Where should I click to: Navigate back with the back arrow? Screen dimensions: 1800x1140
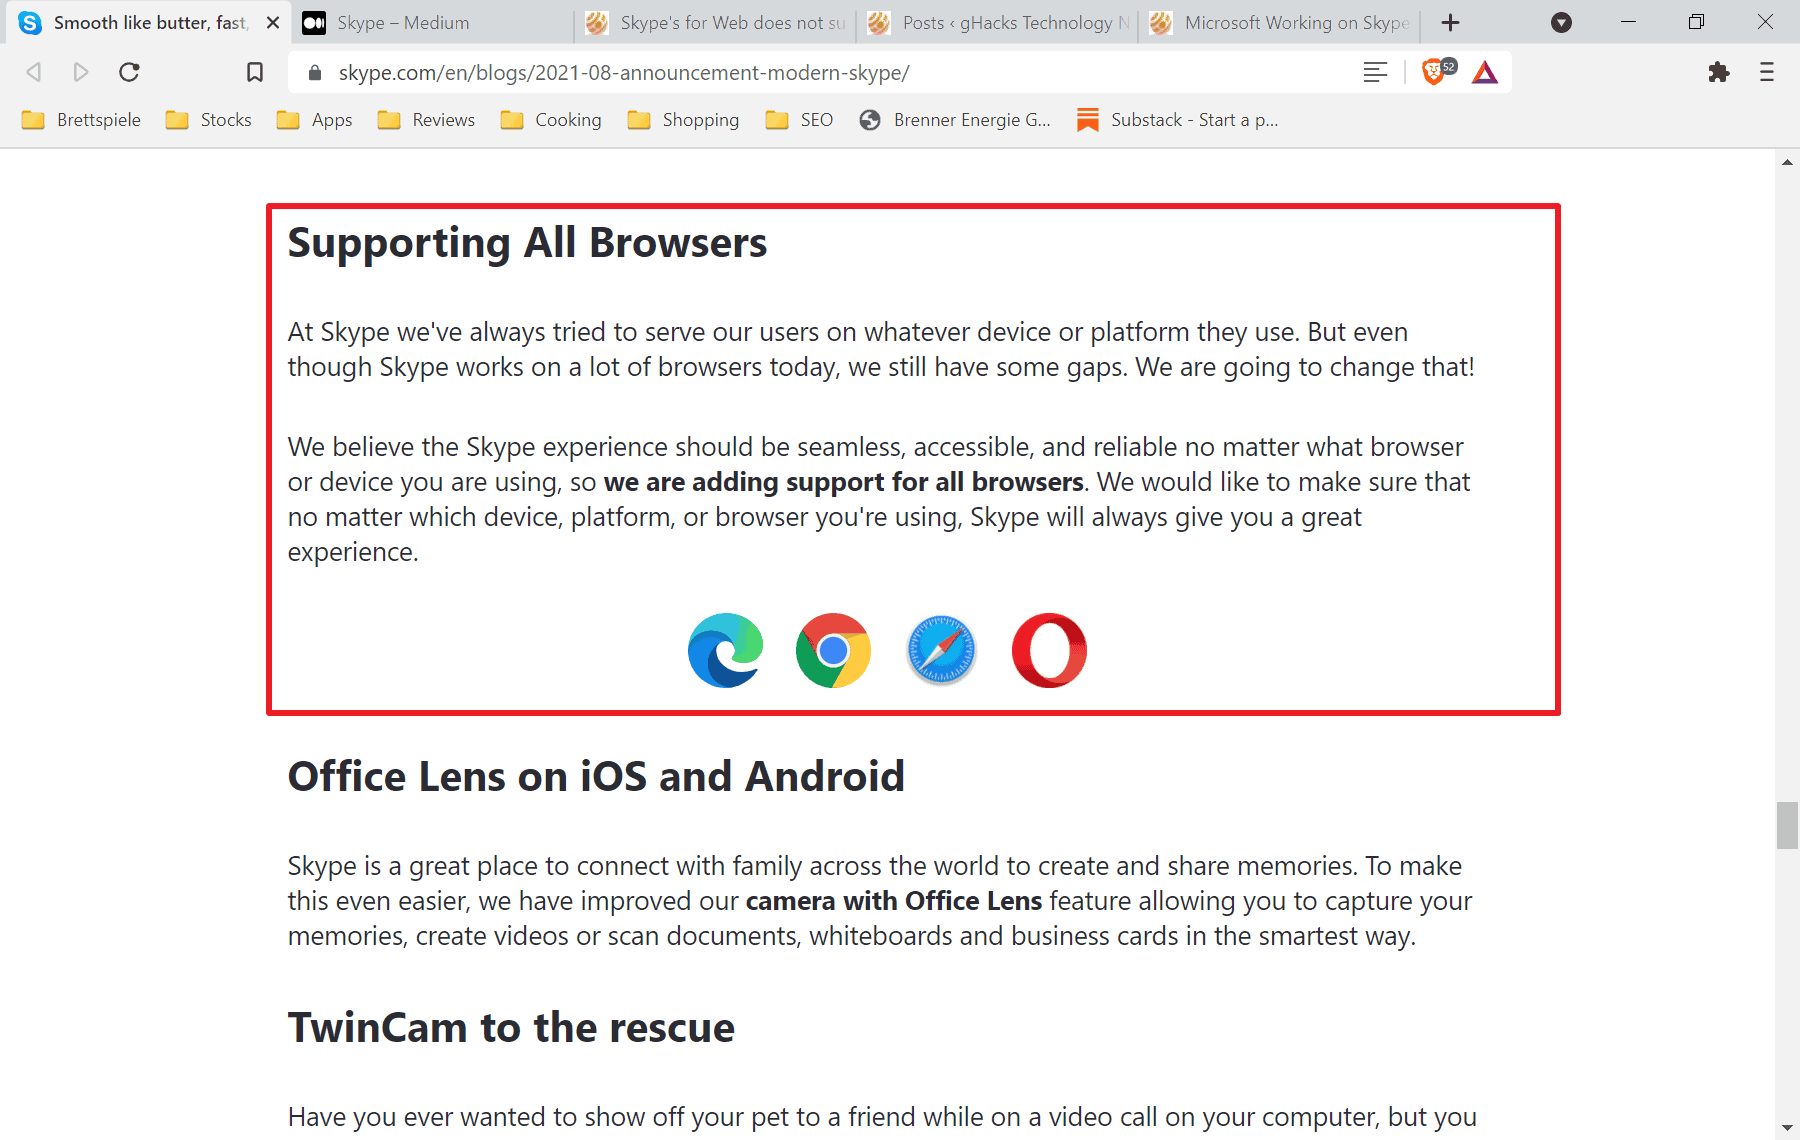(33, 71)
